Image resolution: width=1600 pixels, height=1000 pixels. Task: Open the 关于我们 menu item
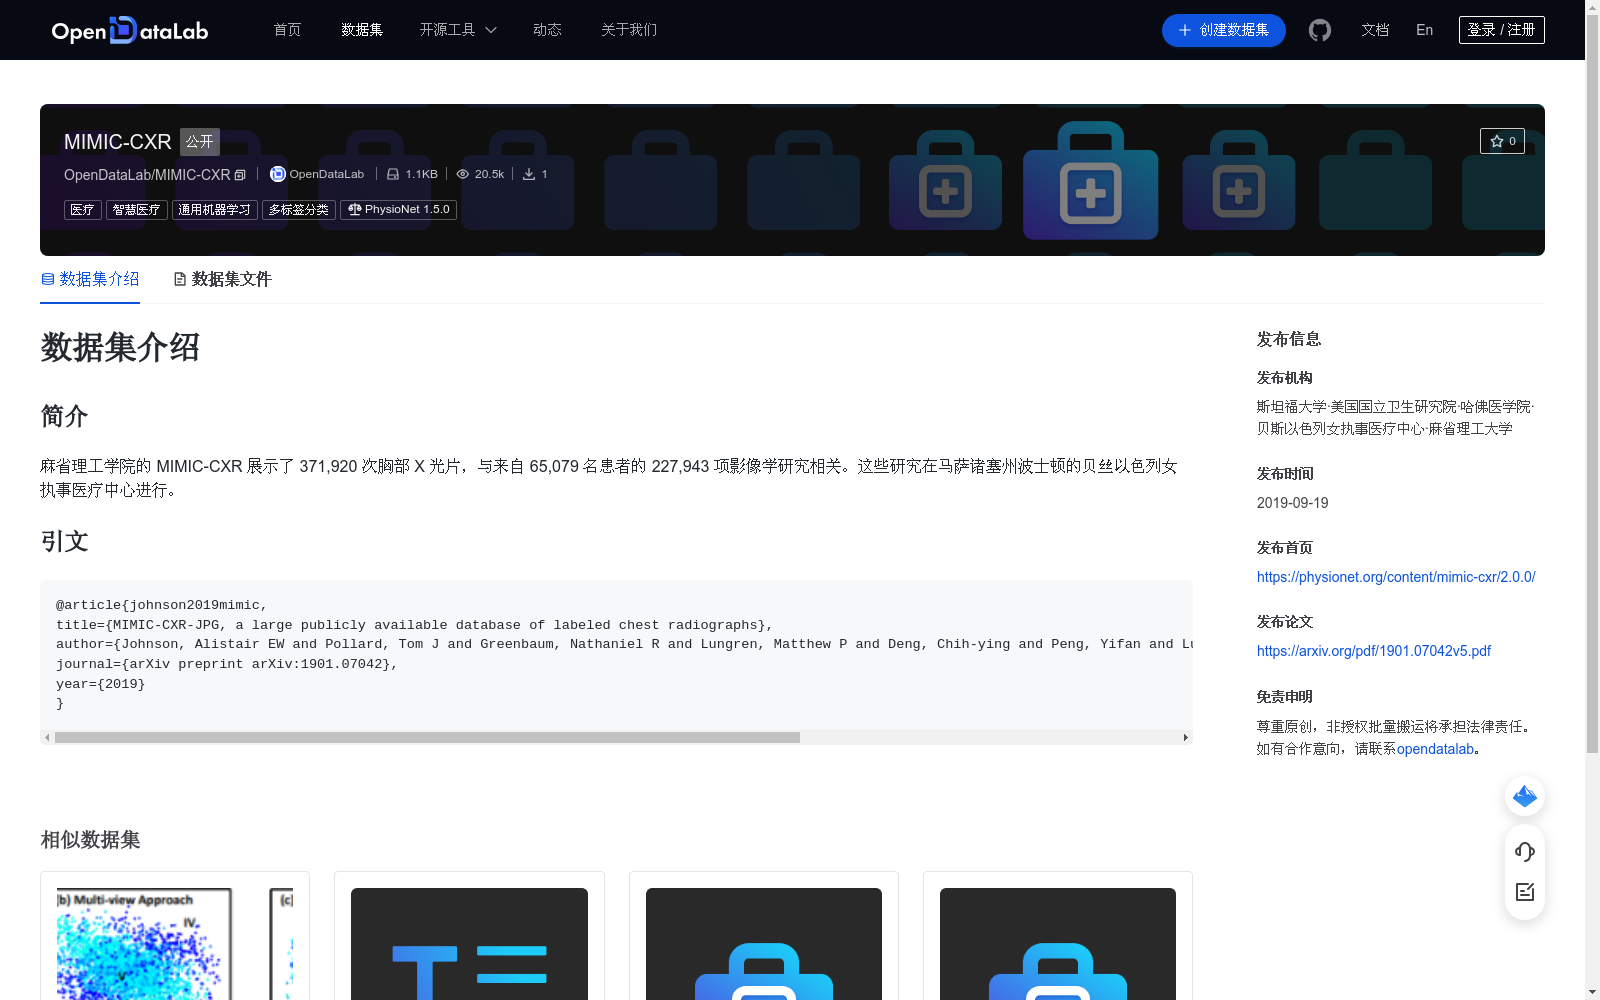pos(628,30)
